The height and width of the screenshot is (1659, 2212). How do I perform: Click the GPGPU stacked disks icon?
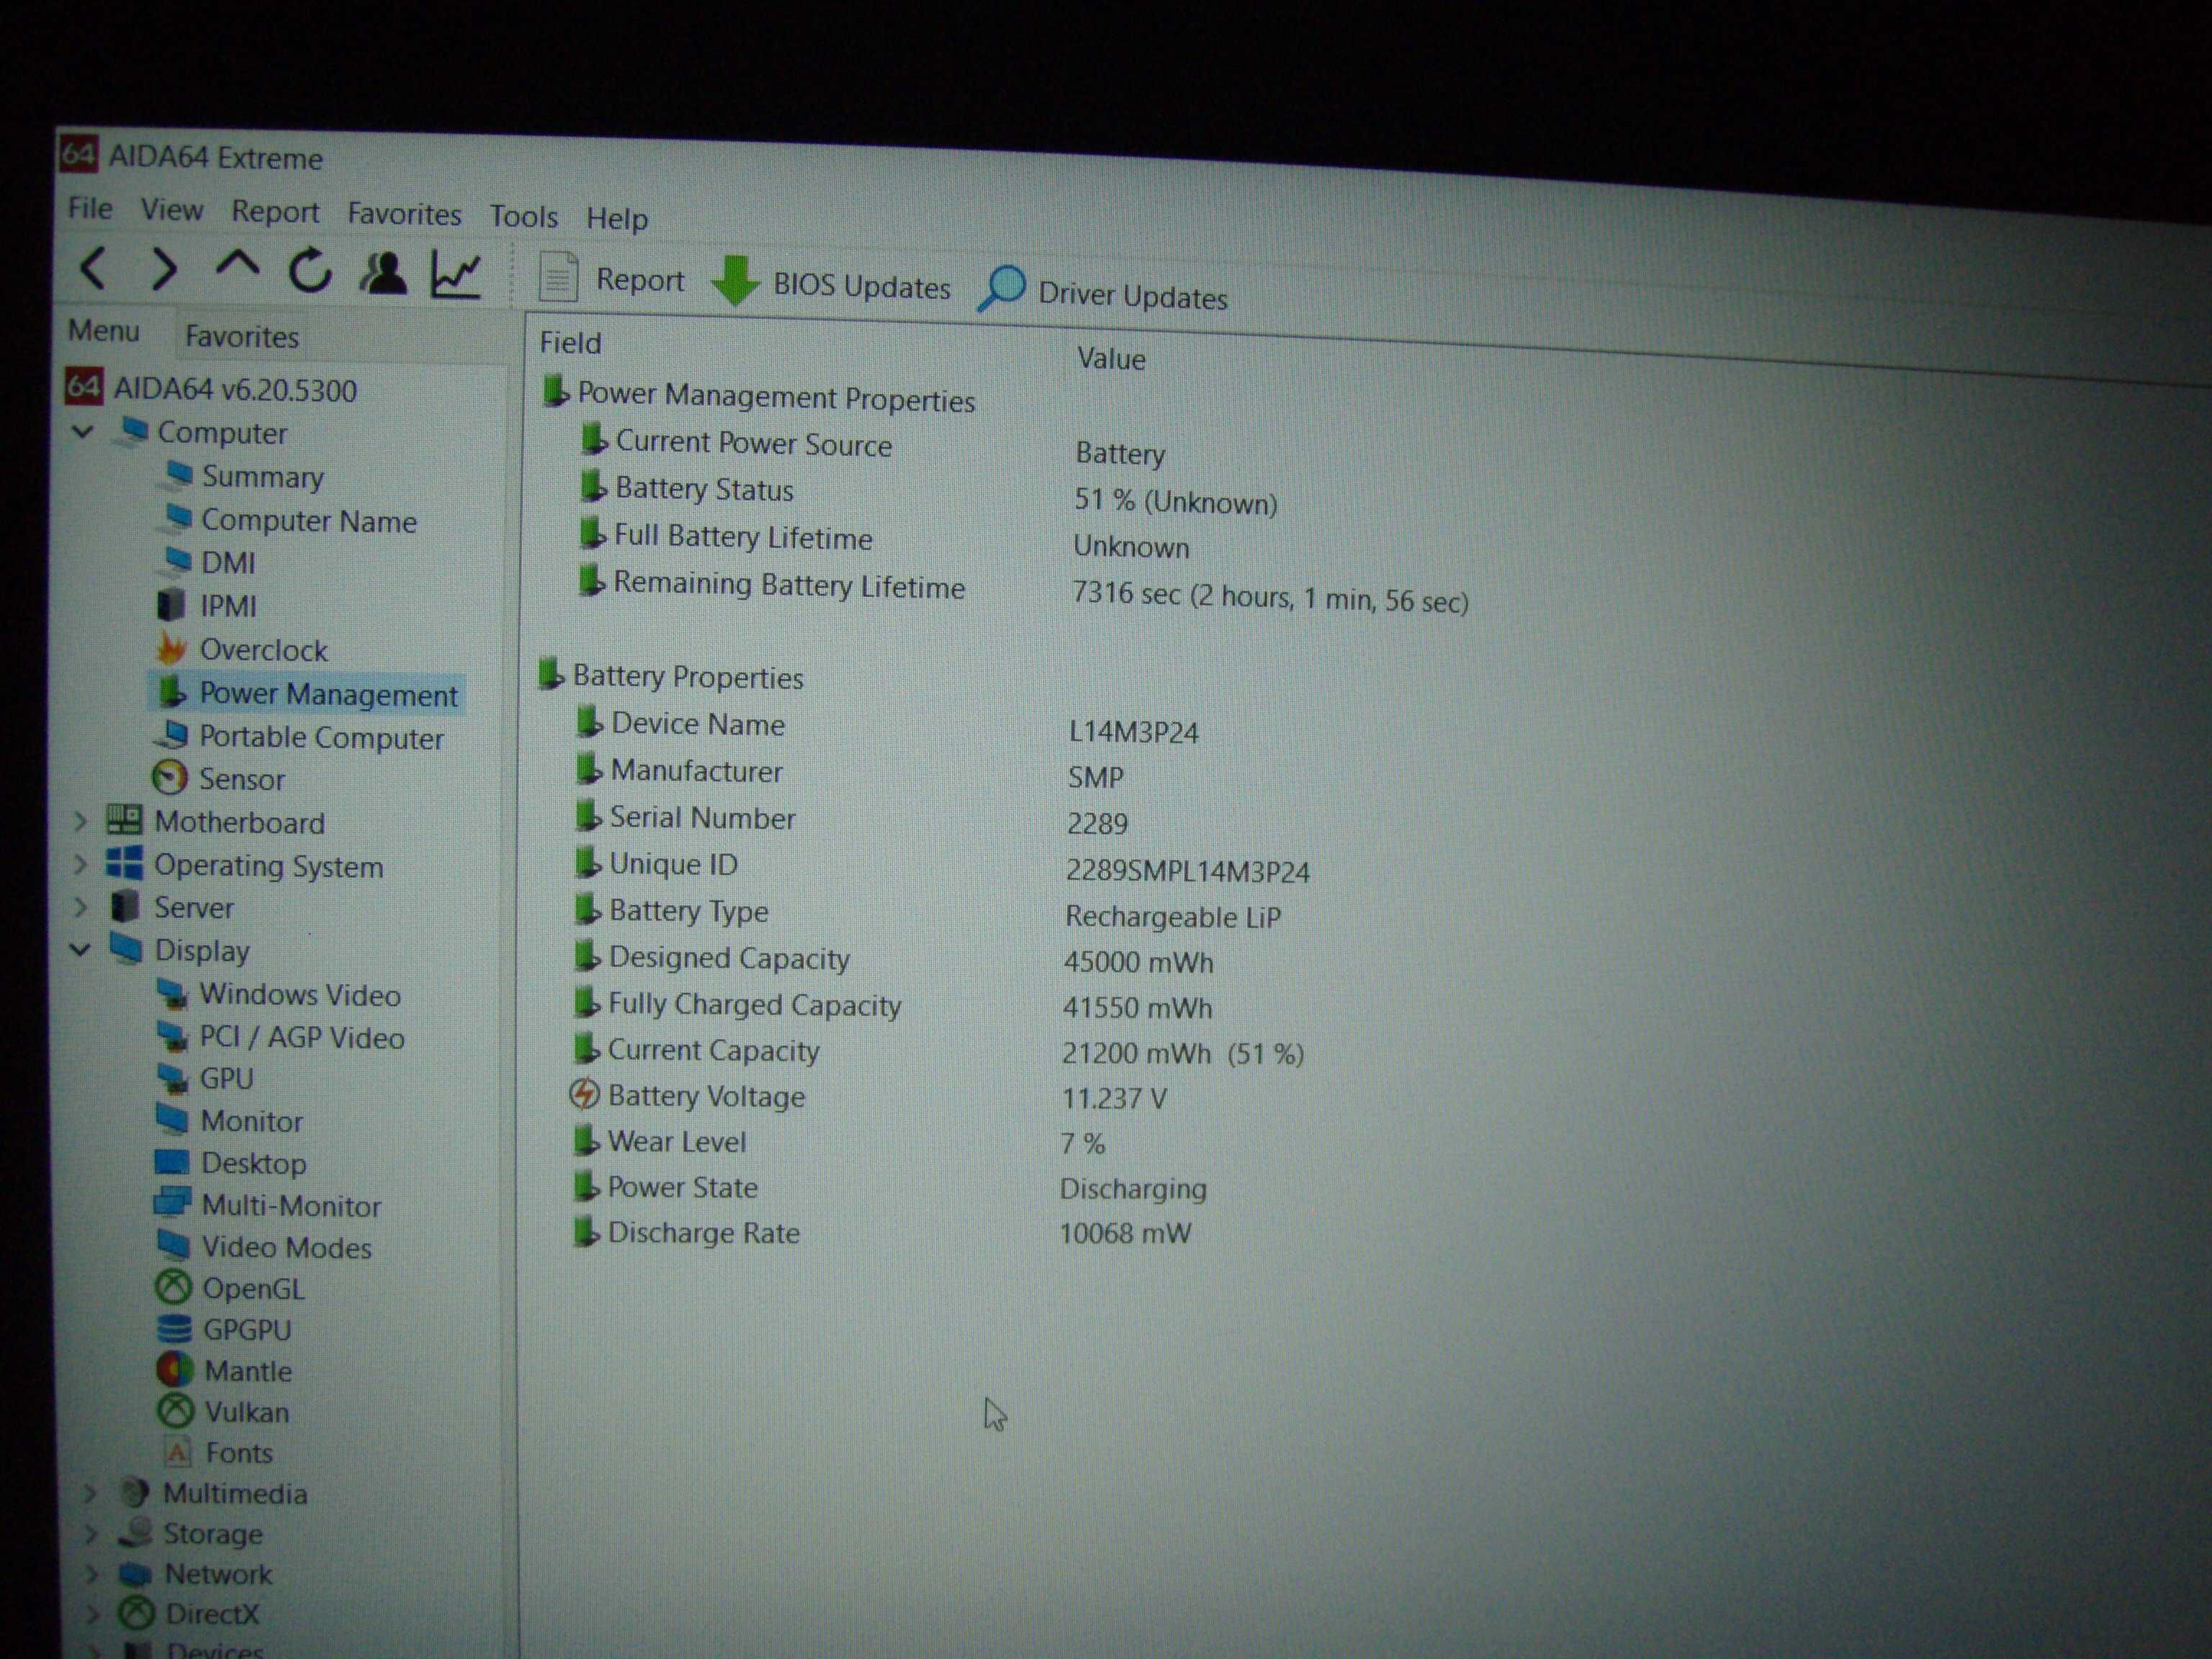click(174, 1329)
